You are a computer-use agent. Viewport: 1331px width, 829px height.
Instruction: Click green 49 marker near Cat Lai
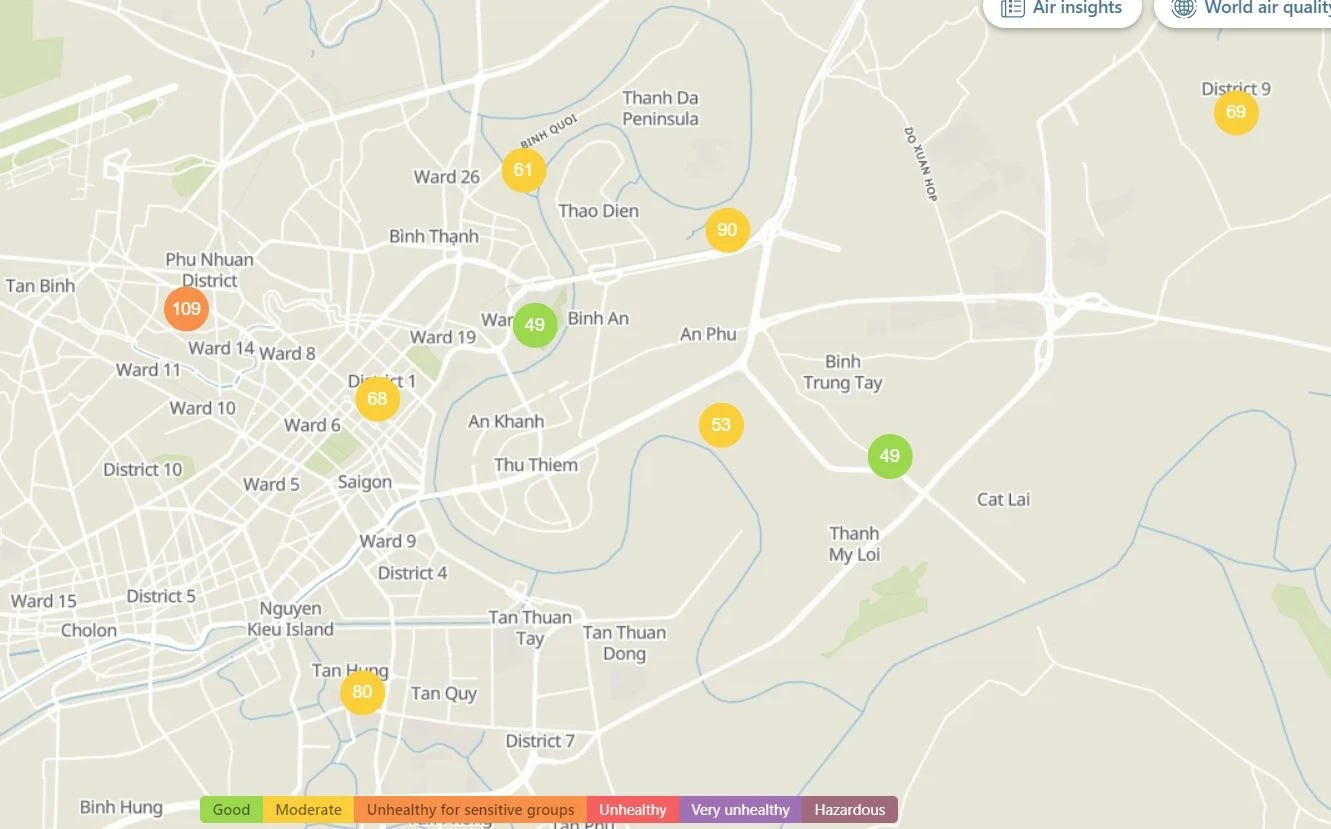[x=889, y=456]
